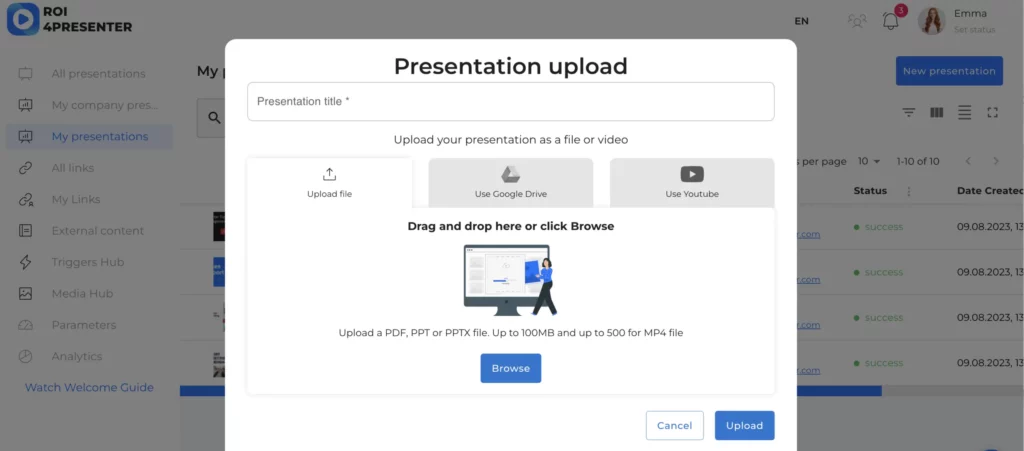The image size is (1024, 451).
Task: Open the All links chain icon
Action: (25, 168)
